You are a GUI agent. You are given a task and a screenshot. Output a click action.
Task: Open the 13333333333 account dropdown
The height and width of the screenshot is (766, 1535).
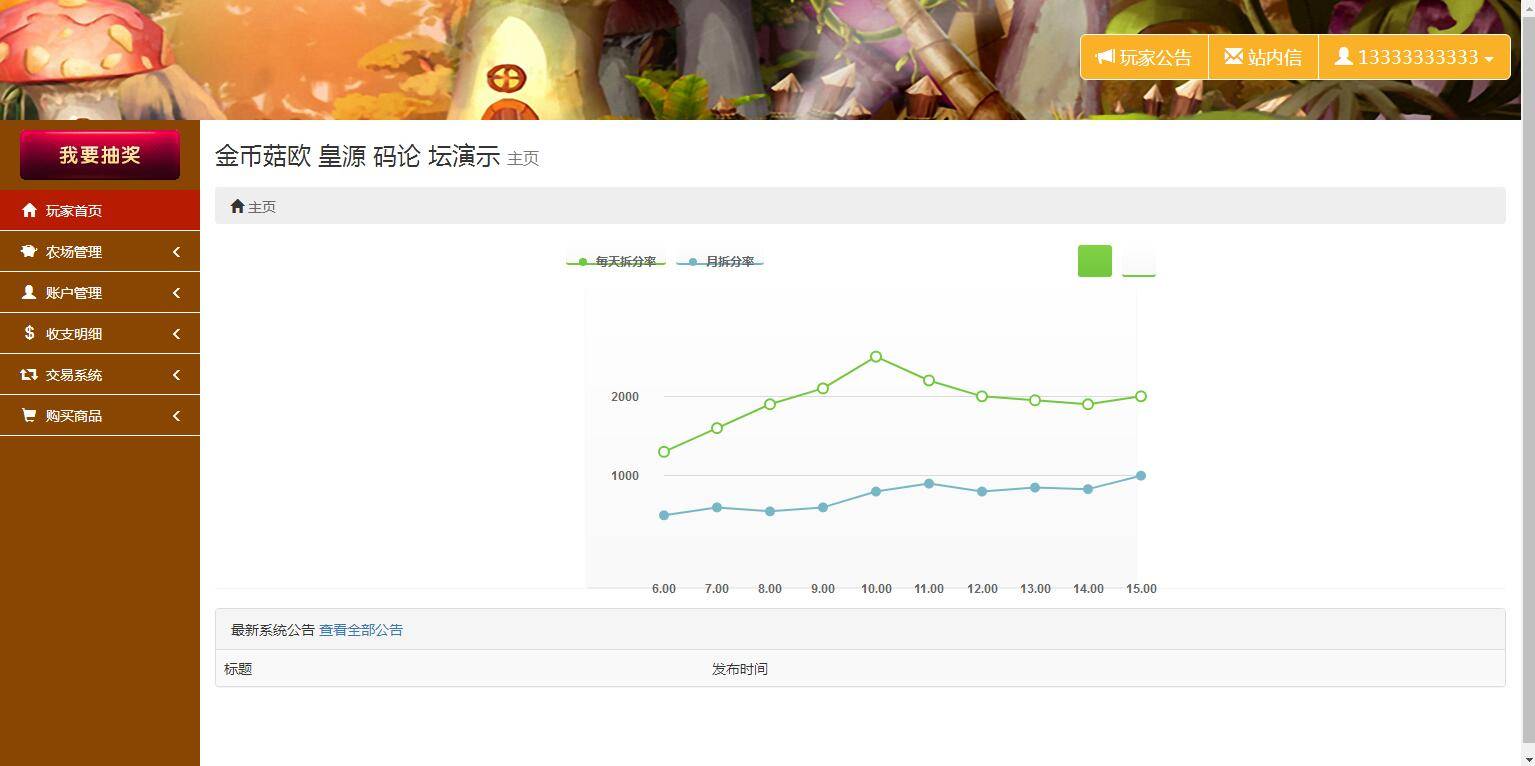coord(1413,56)
